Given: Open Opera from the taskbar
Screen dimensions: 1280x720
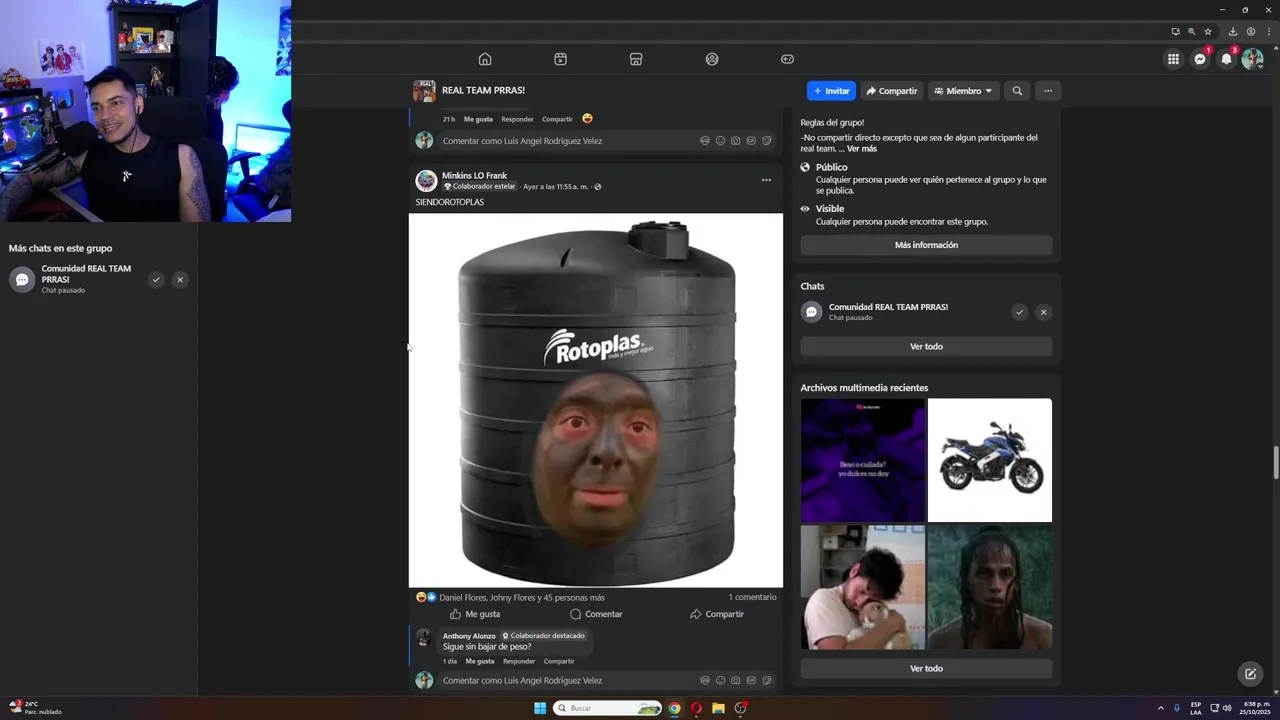Looking at the screenshot, I should (696, 708).
